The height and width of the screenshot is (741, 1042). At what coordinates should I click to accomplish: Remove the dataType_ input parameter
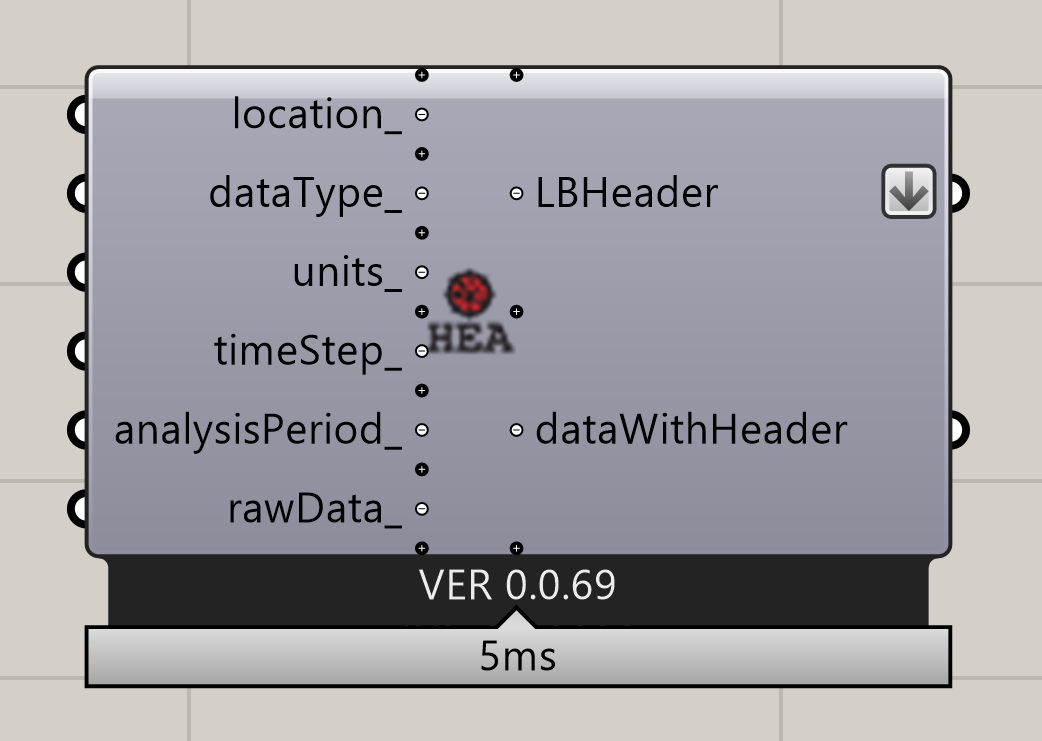421,193
